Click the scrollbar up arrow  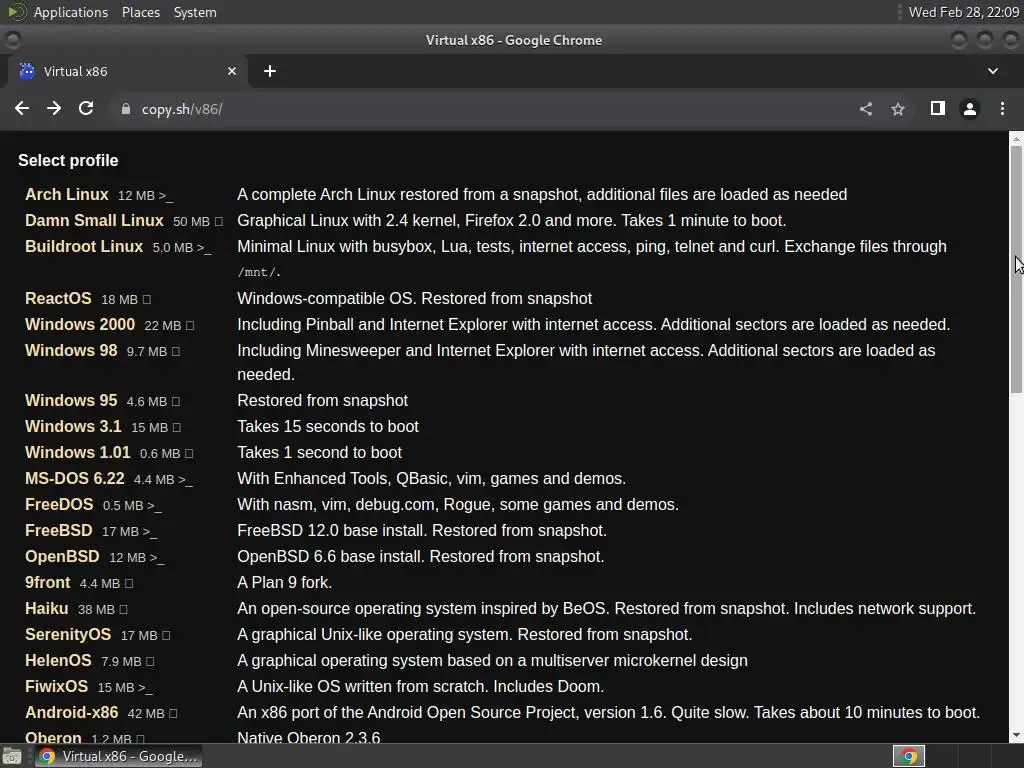pyautogui.click(x=1016, y=138)
